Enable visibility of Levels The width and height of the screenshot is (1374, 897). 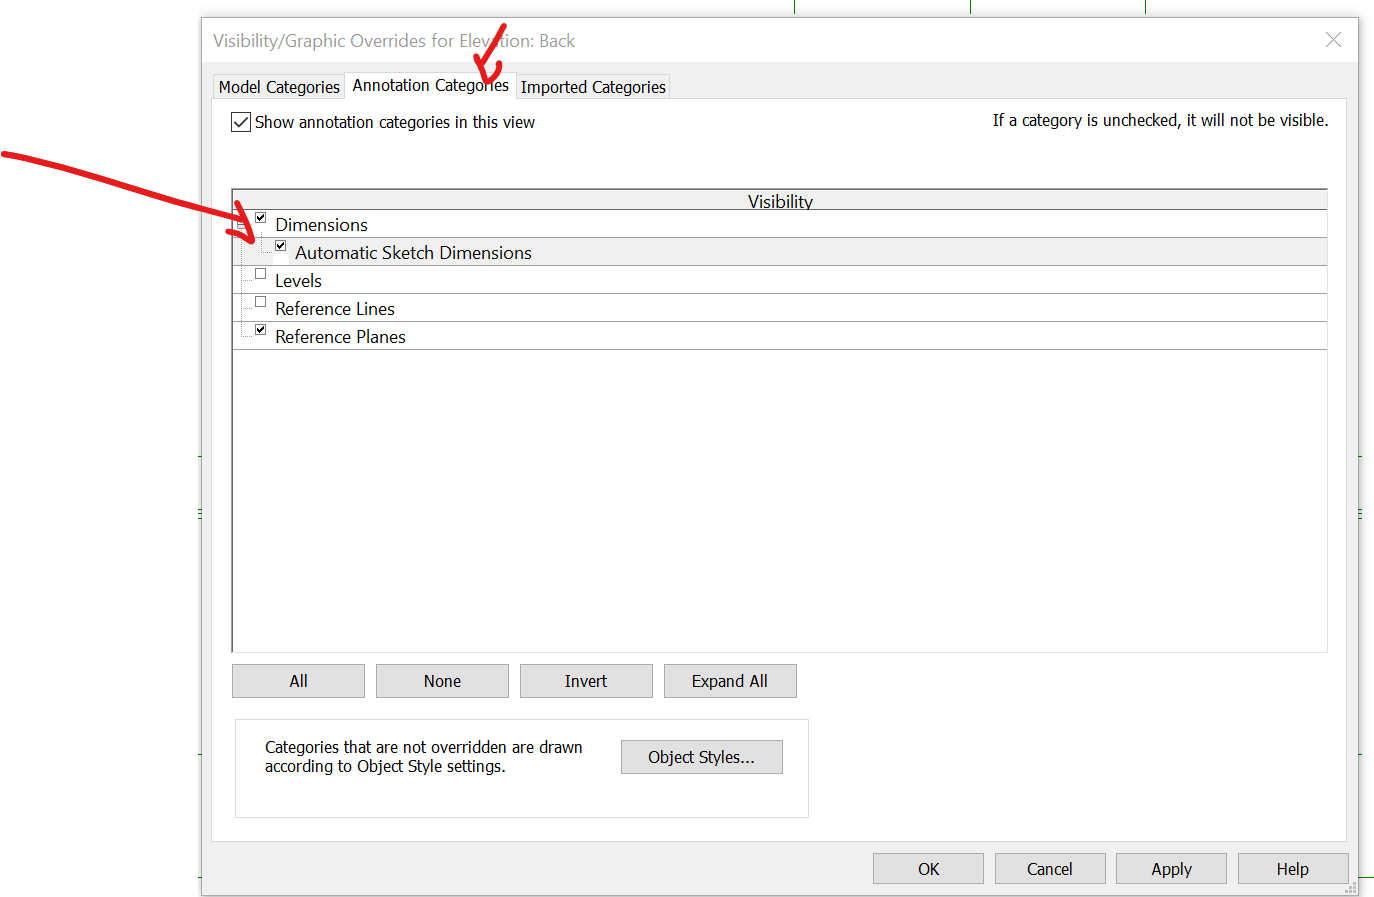click(260, 273)
